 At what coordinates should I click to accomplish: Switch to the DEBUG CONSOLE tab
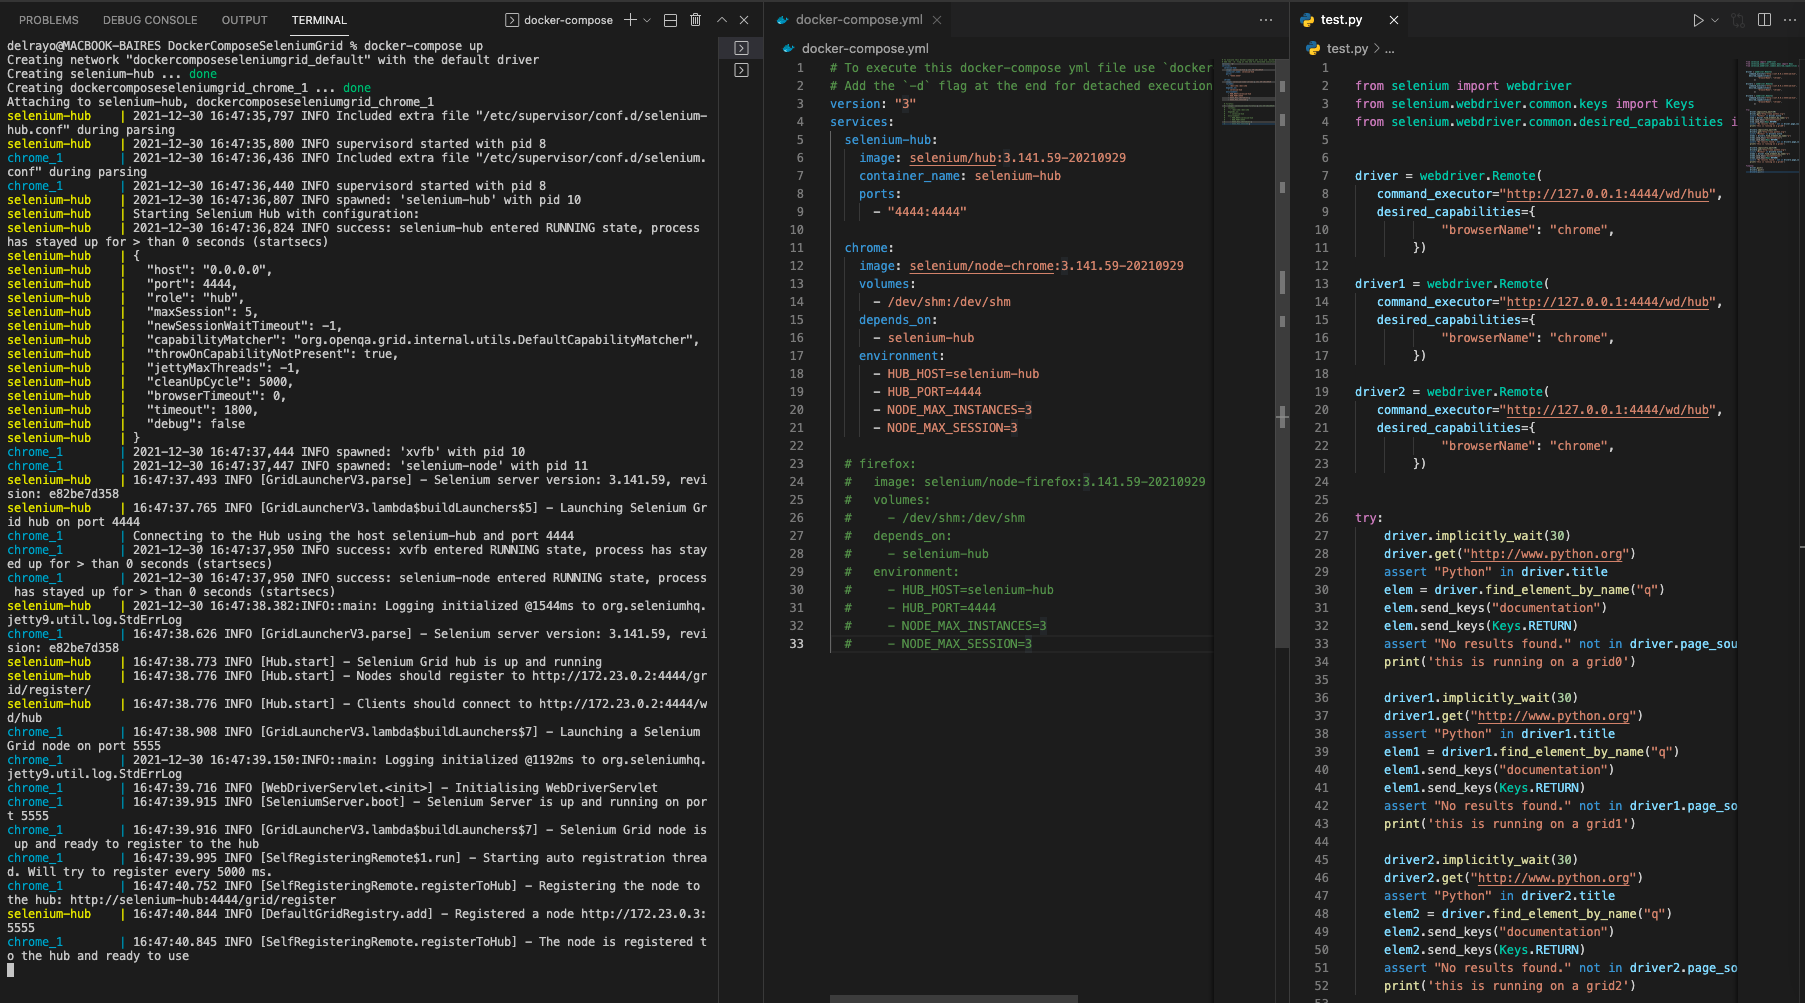tap(150, 19)
